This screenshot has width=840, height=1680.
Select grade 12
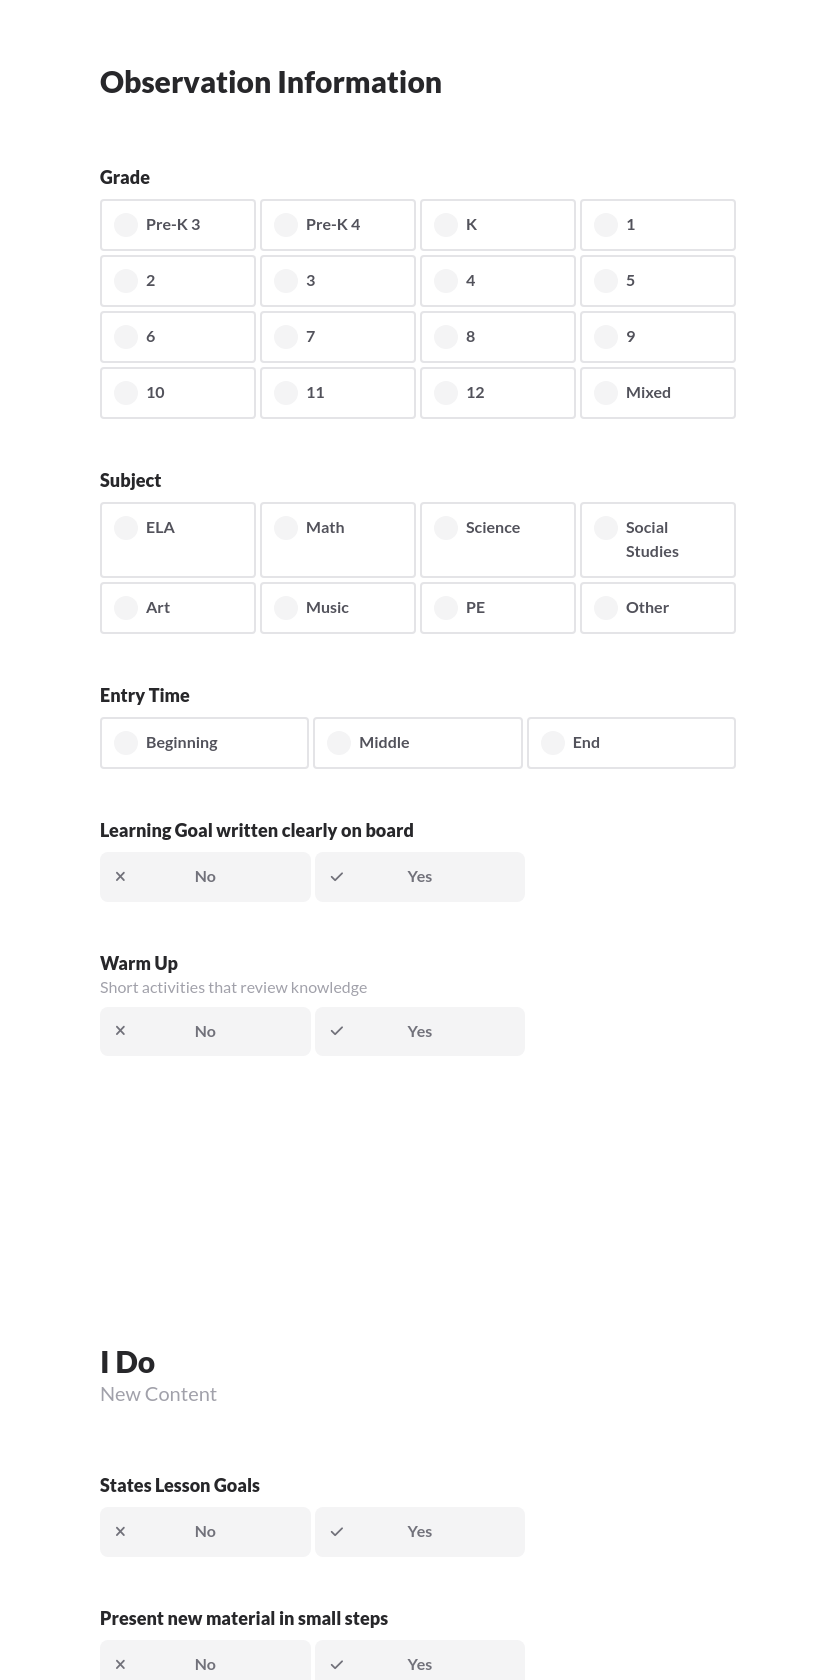pos(497,392)
